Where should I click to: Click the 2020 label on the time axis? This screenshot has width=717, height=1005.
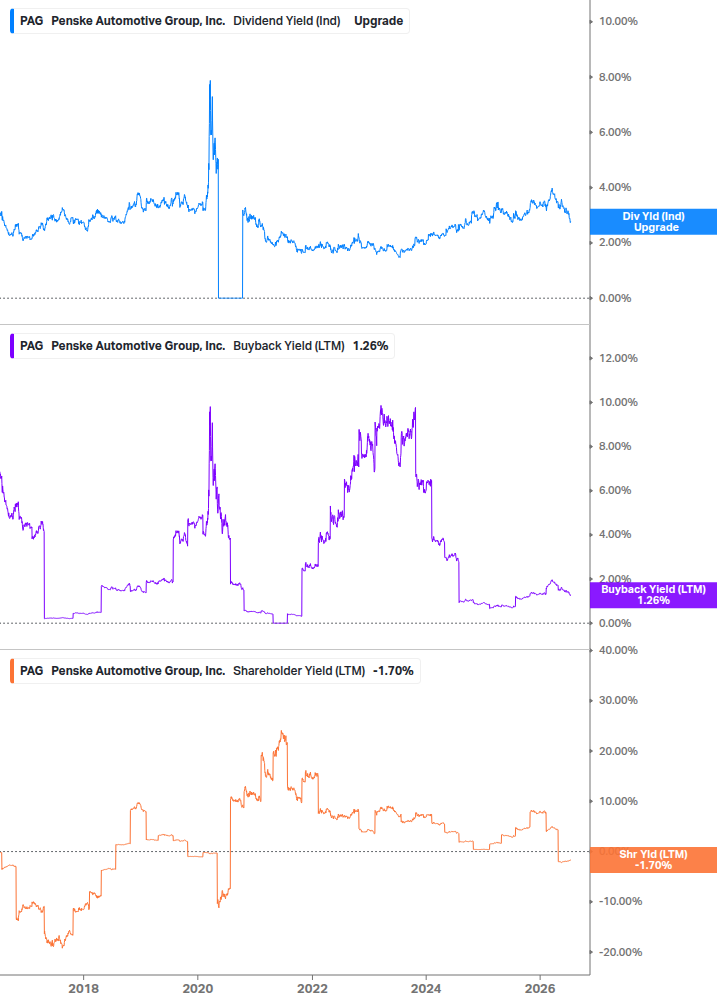[x=197, y=988]
